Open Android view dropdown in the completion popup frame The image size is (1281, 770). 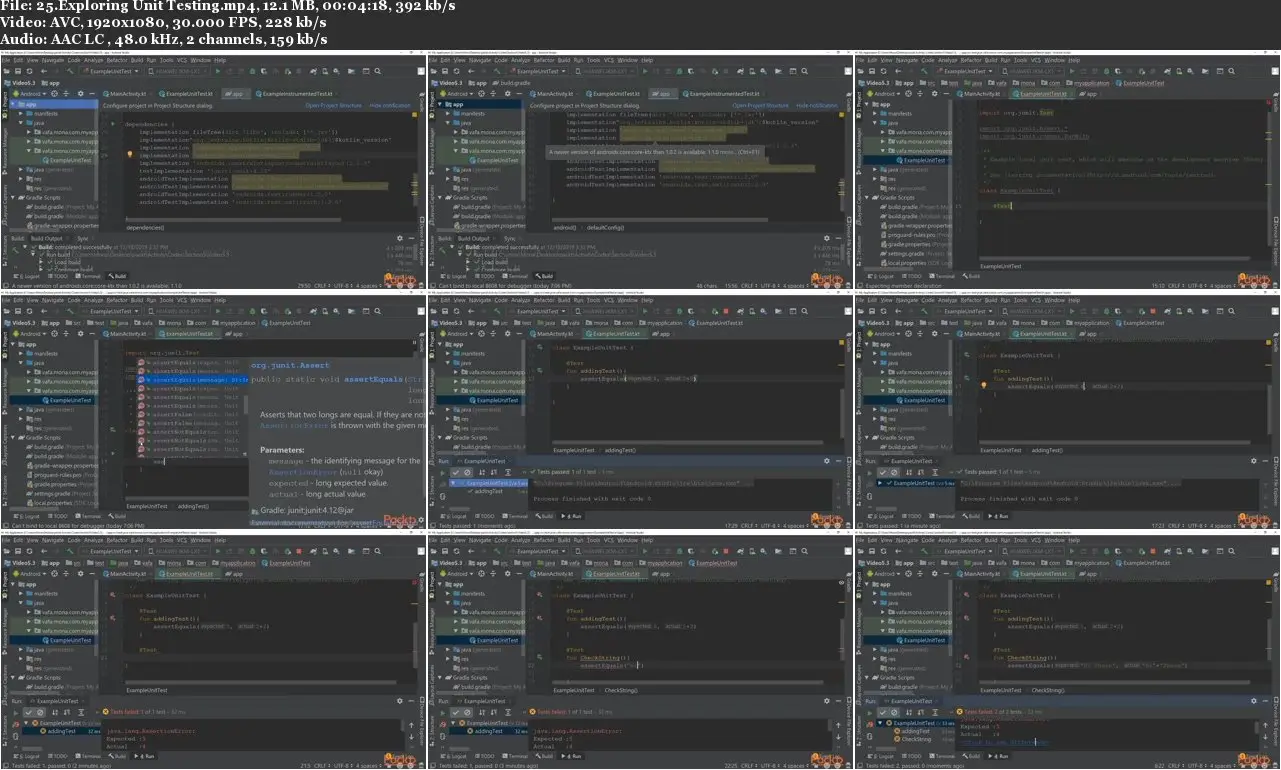coord(28,334)
